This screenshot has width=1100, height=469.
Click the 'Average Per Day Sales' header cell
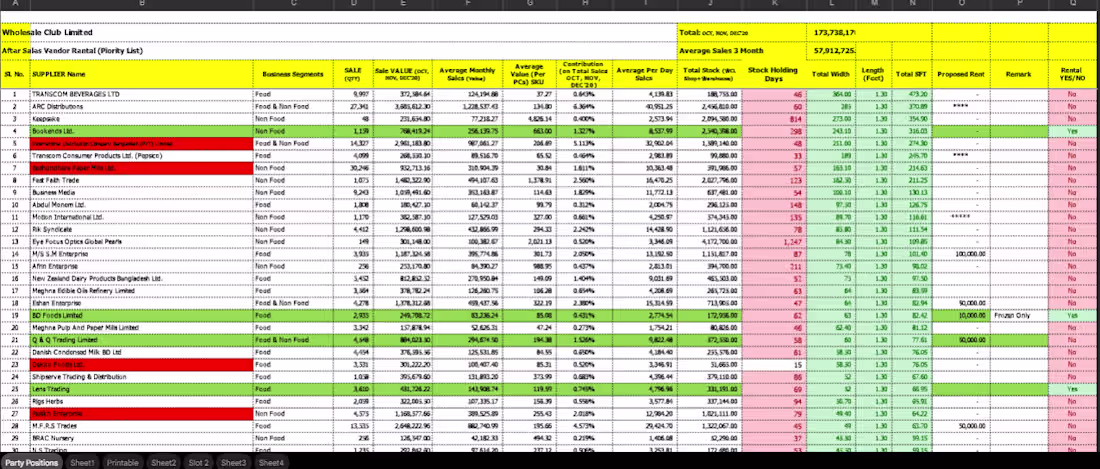[x=644, y=74]
